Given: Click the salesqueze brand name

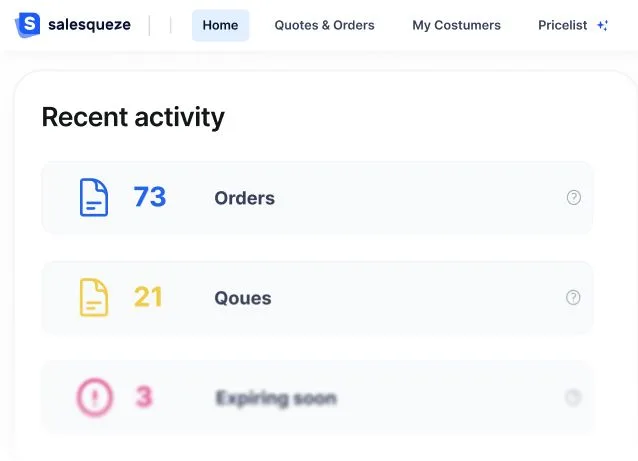Looking at the screenshot, I should coord(89,25).
